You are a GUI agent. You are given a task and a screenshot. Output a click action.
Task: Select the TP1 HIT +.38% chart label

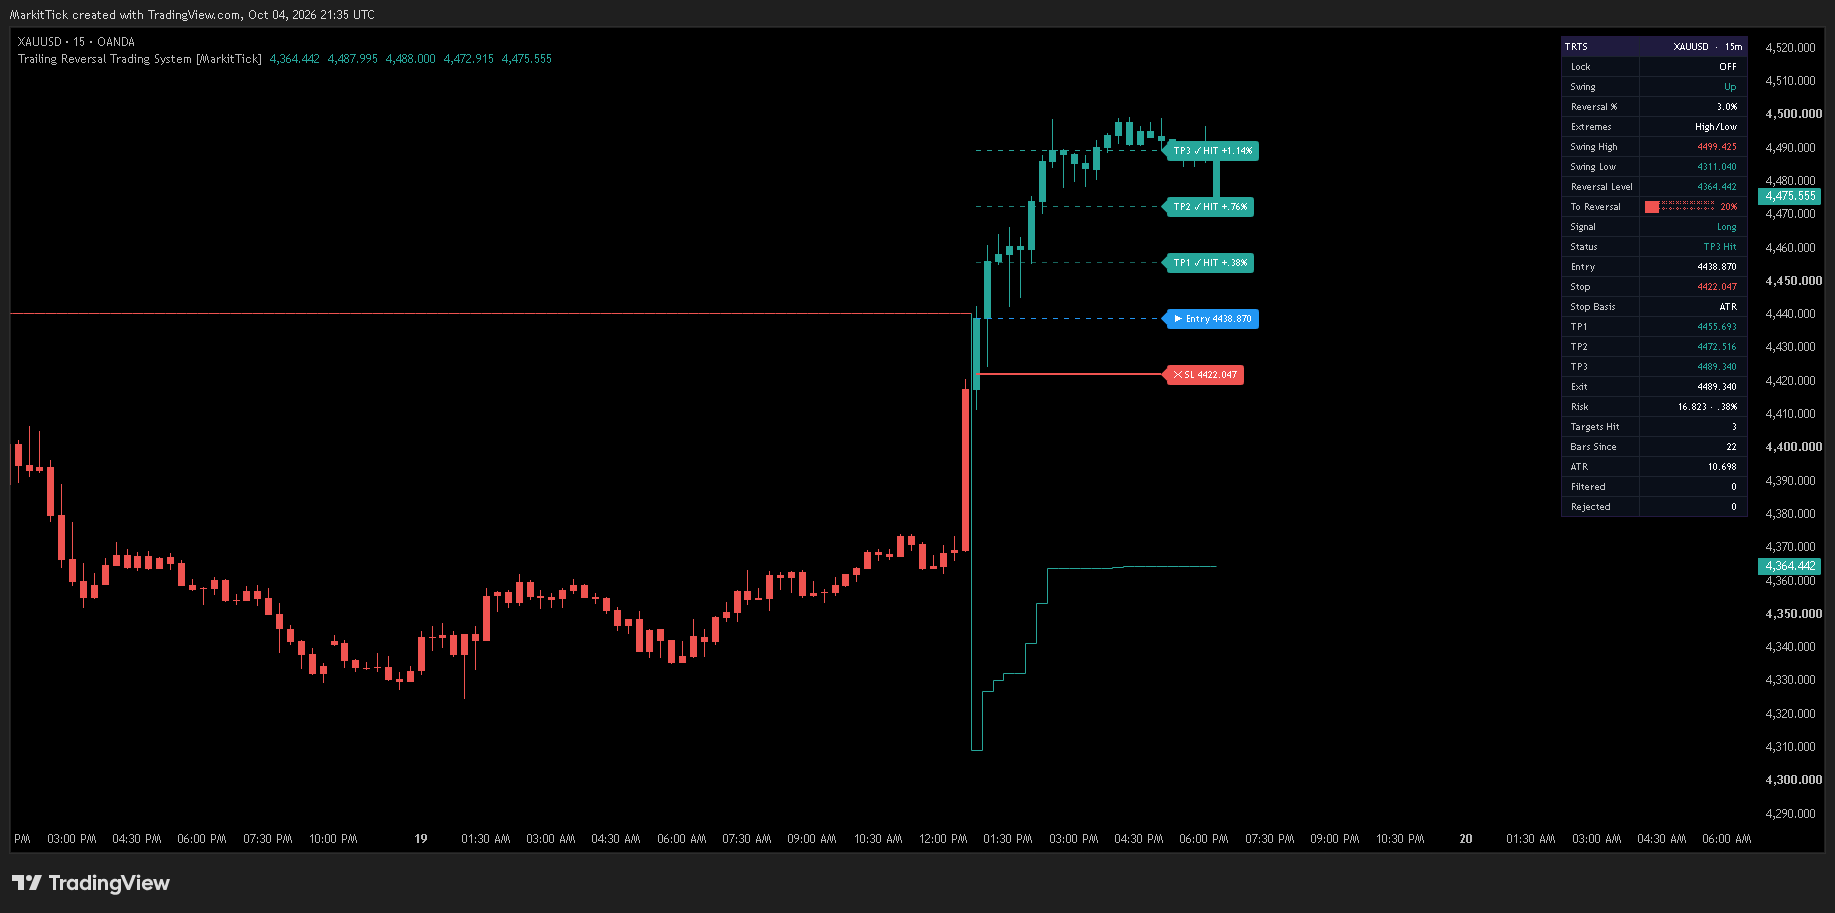point(1210,263)
